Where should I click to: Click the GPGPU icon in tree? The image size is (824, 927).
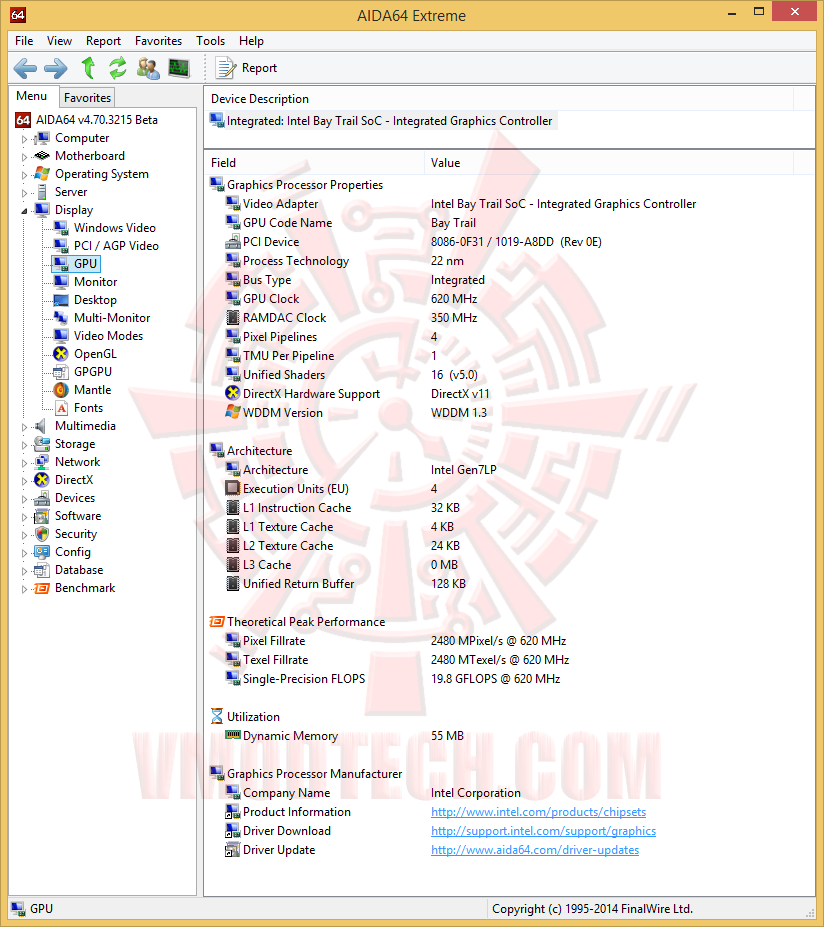pos(60,372)
